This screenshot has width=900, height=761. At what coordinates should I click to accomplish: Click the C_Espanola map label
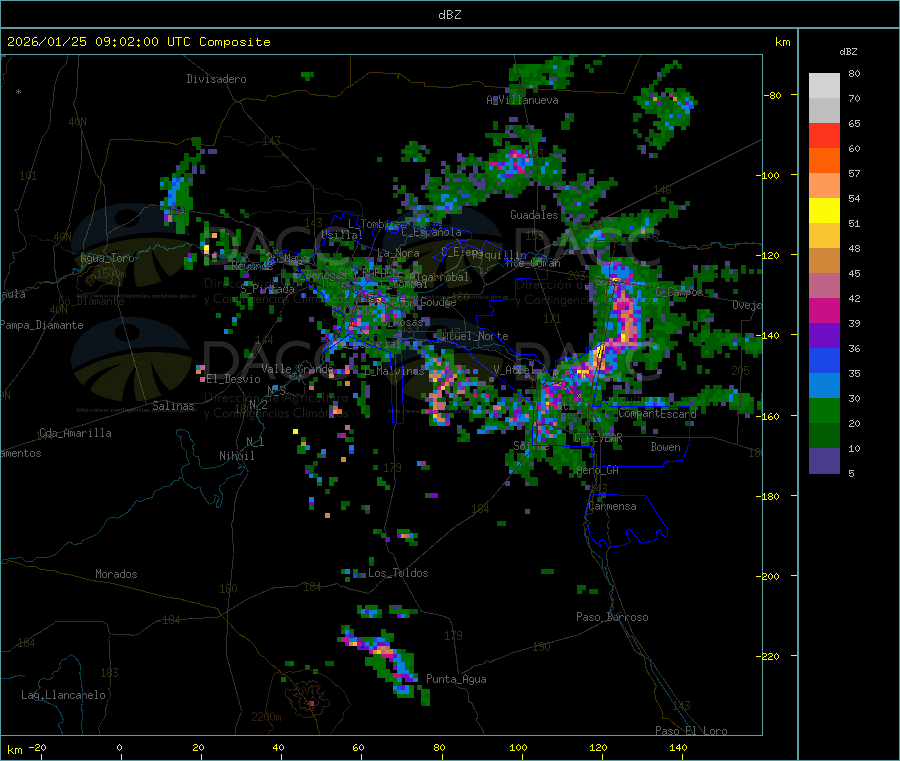pos(431,232)
